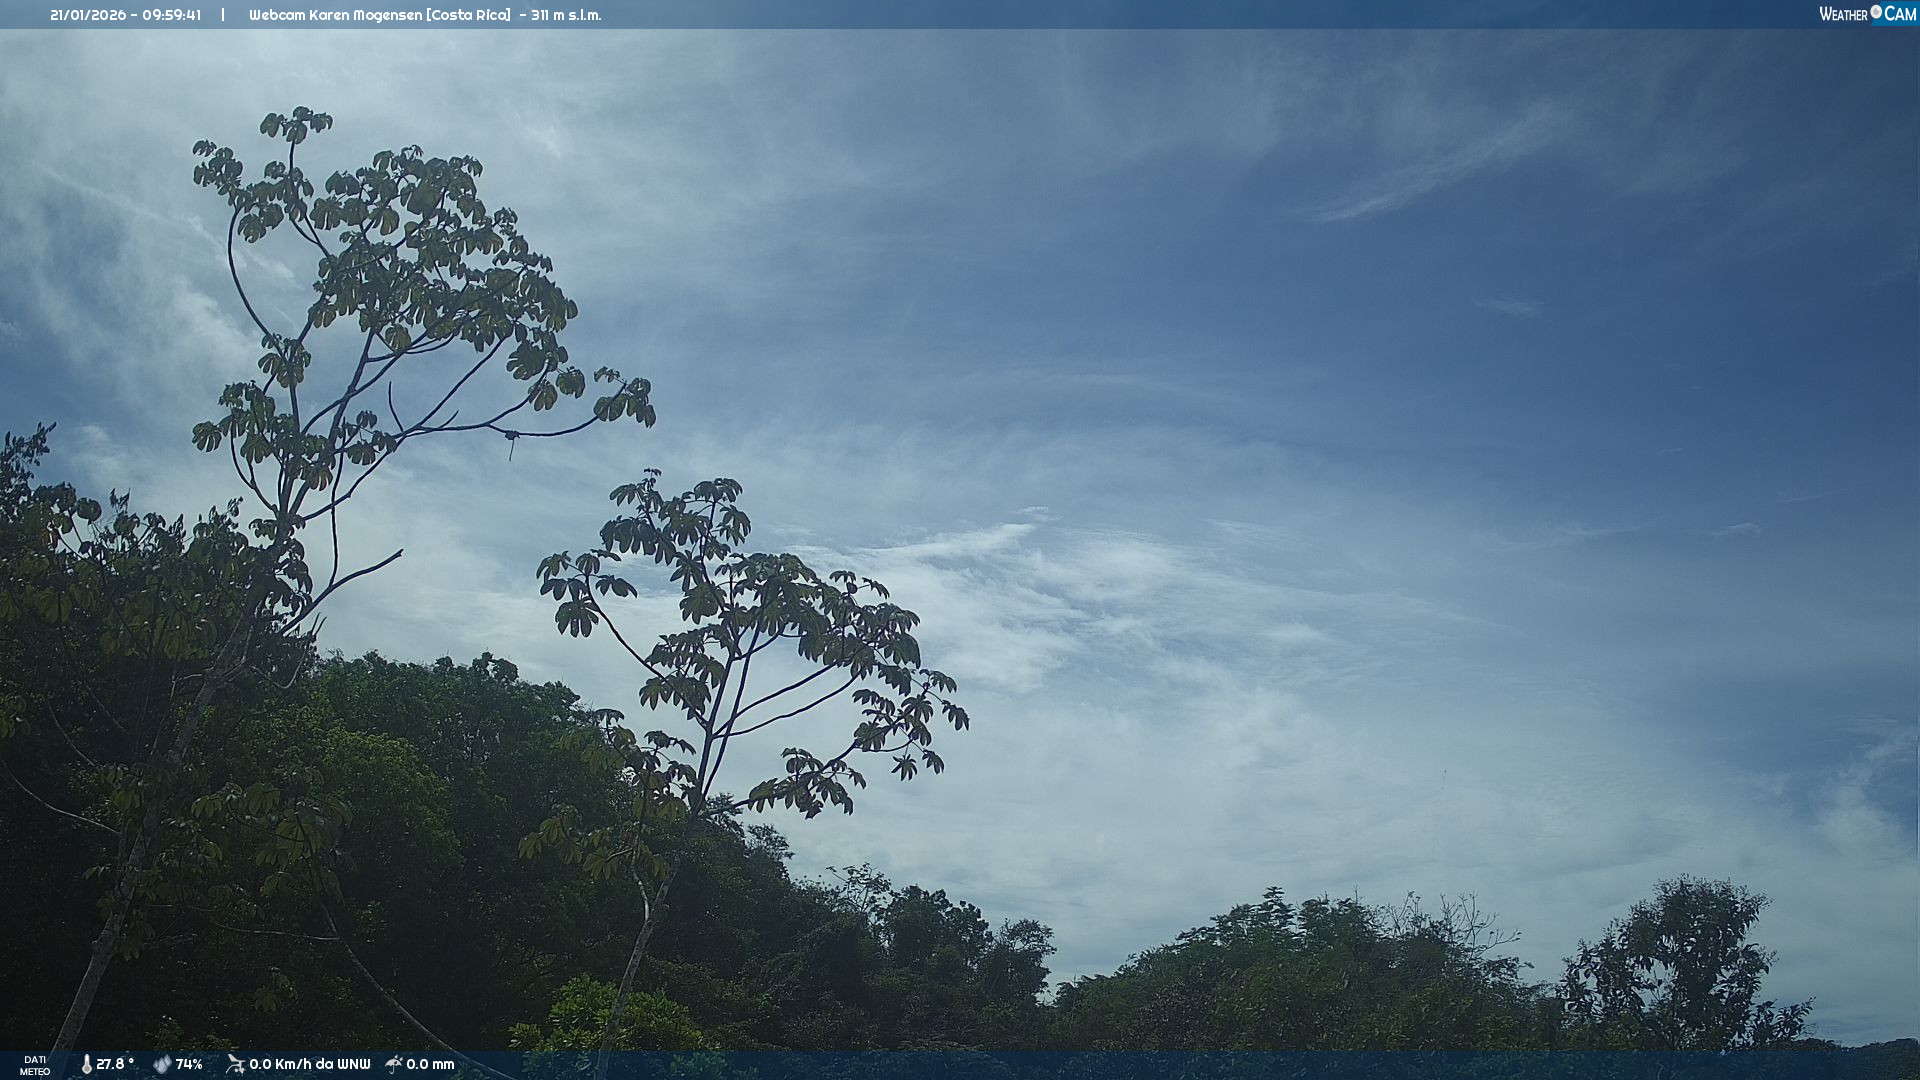The width and height of the screenshot is (1920, 1080).
Task: Click the rain umbrella icon
Action: click(394, 1064)
